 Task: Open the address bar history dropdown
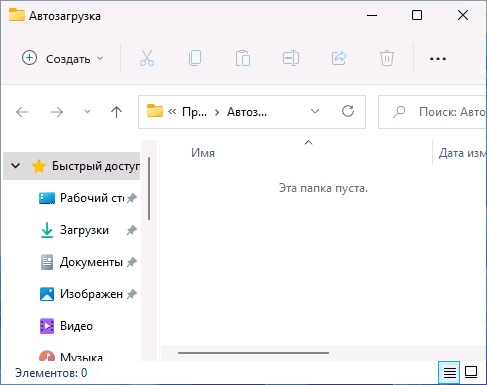tap(315, 111)
